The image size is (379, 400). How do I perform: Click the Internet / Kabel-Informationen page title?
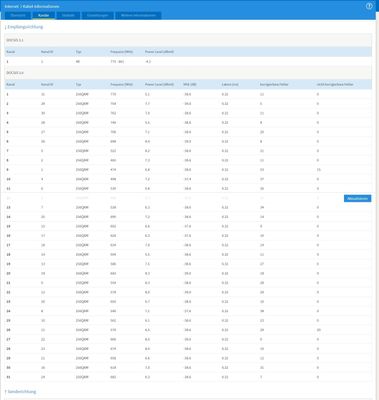click(32, 6)
